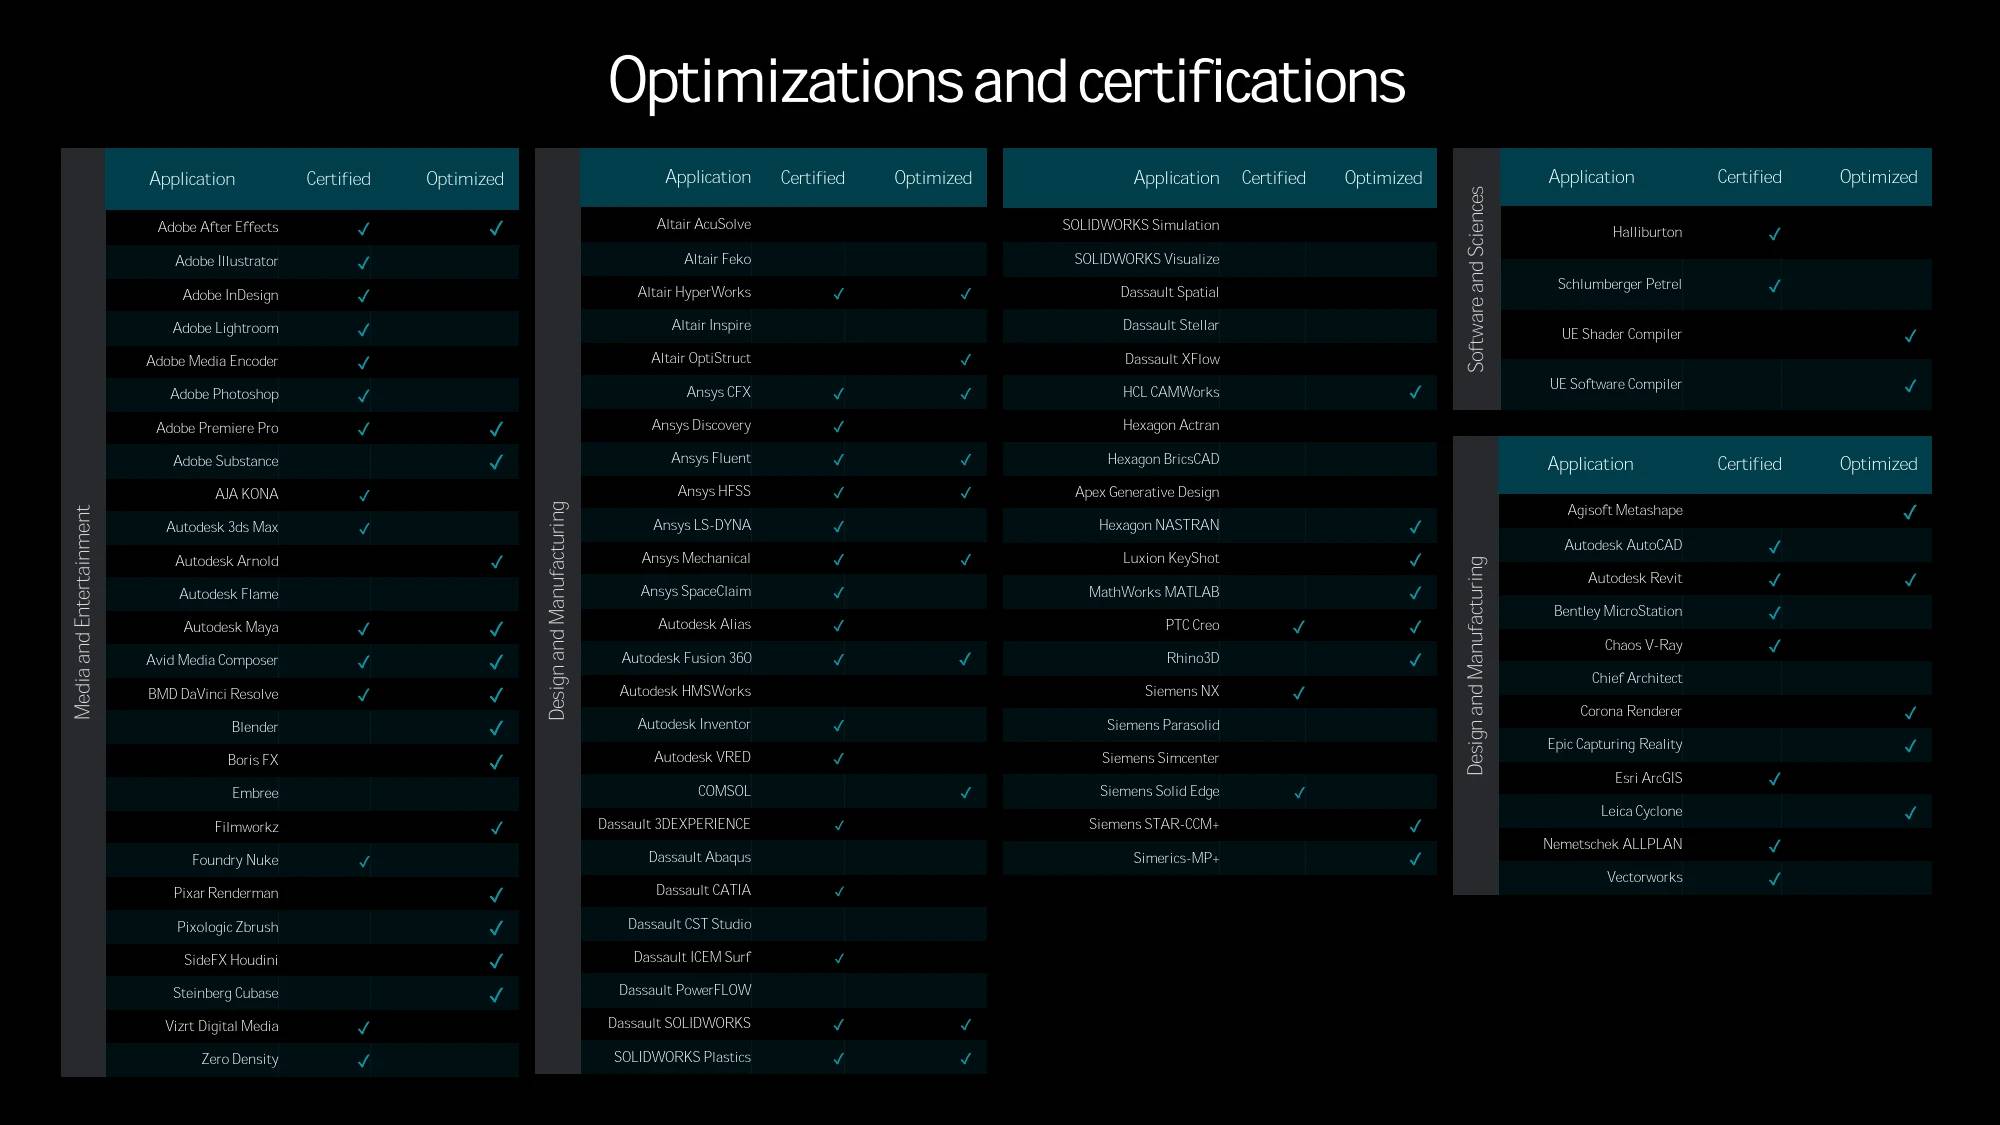The height and width of the screenshot is (1125, 2000).
Task: Select the Software and Sciences category label
Action: click(1476, 279)
